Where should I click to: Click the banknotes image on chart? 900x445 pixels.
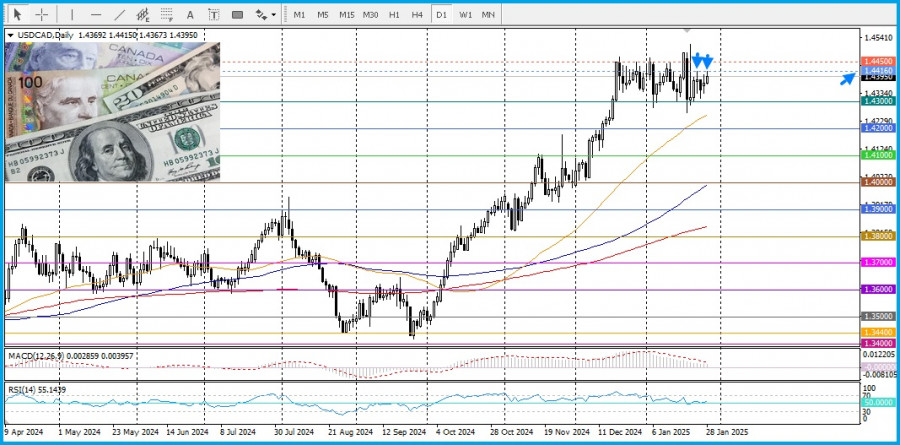pos(112,113)
